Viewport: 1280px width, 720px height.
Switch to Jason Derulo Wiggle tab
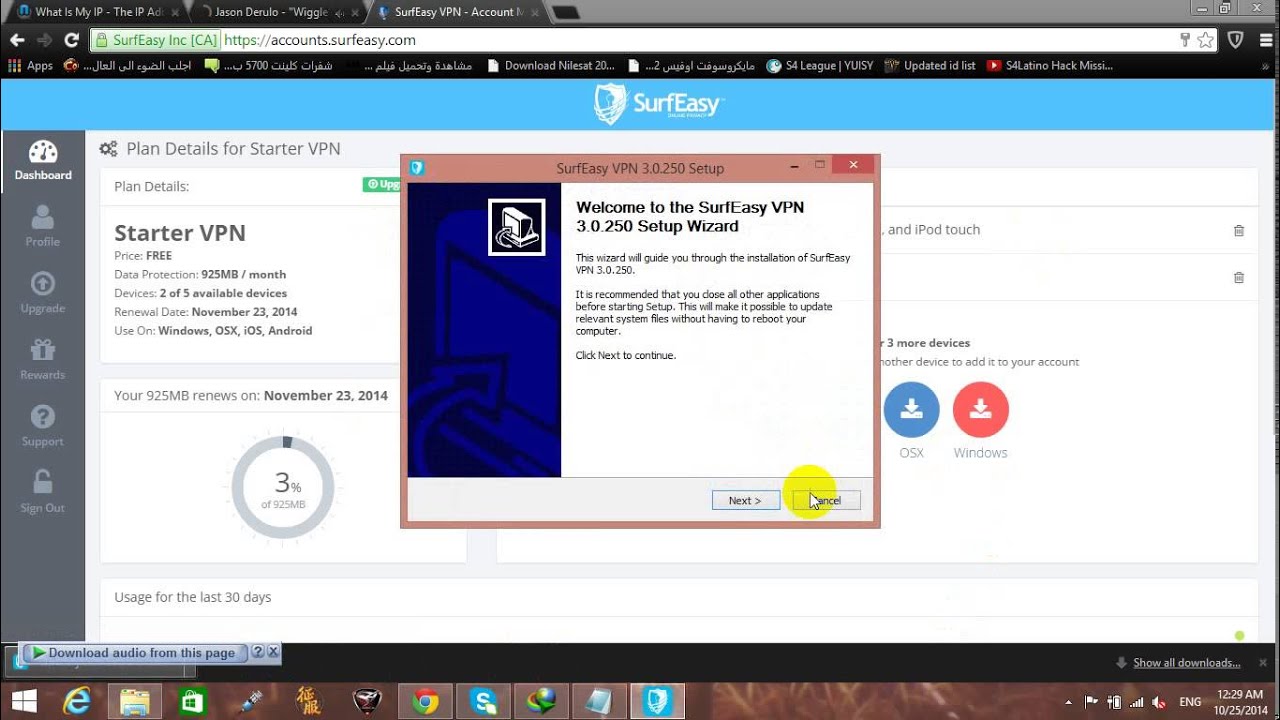(277, 12)
